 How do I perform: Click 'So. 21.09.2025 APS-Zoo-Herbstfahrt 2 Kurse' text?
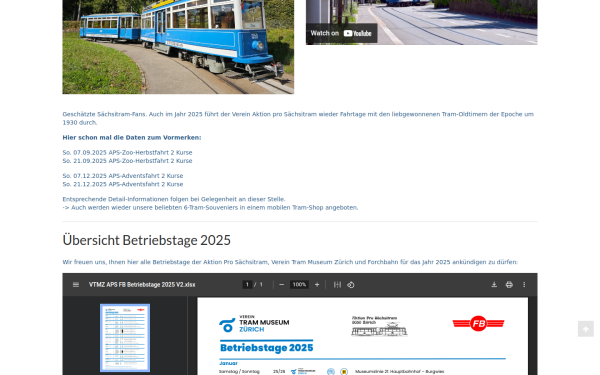127,161
